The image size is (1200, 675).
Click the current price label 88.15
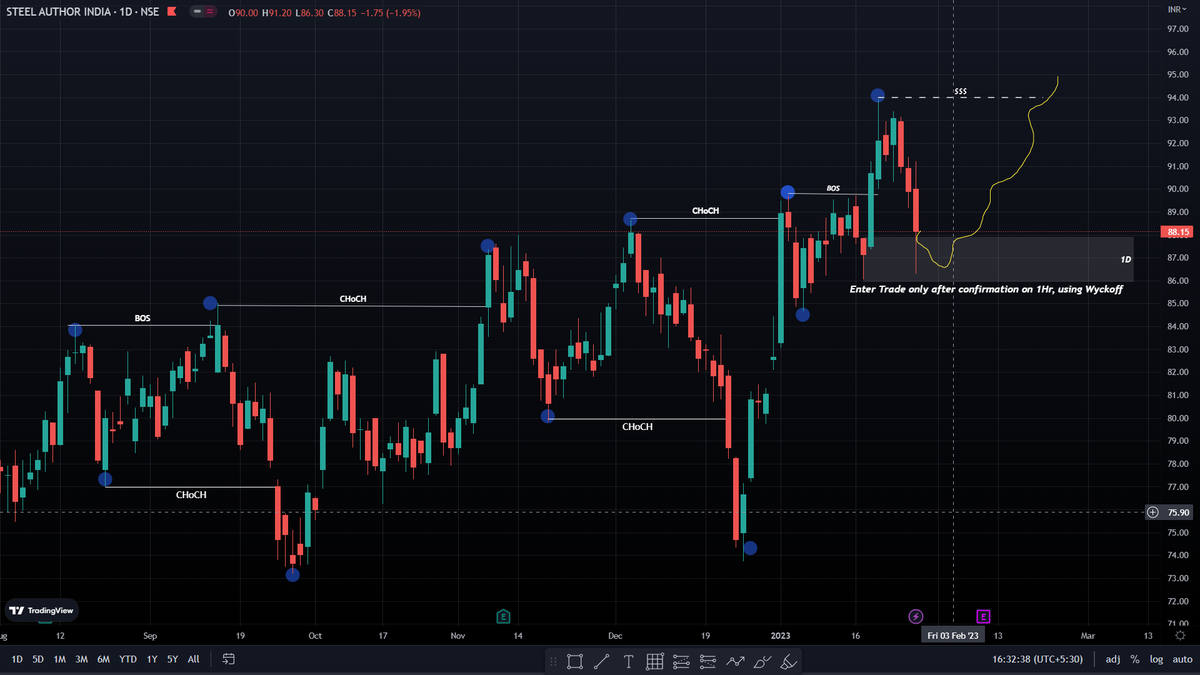coord(1177,232)
